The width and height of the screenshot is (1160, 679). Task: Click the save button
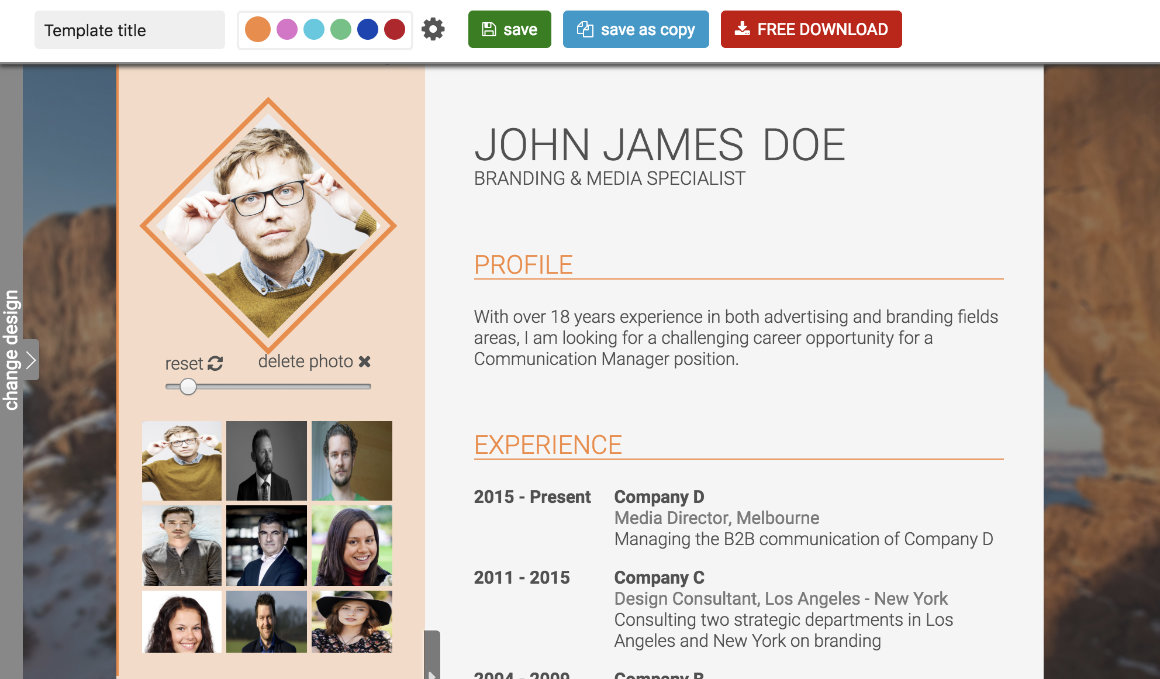[x=509, y=30]
